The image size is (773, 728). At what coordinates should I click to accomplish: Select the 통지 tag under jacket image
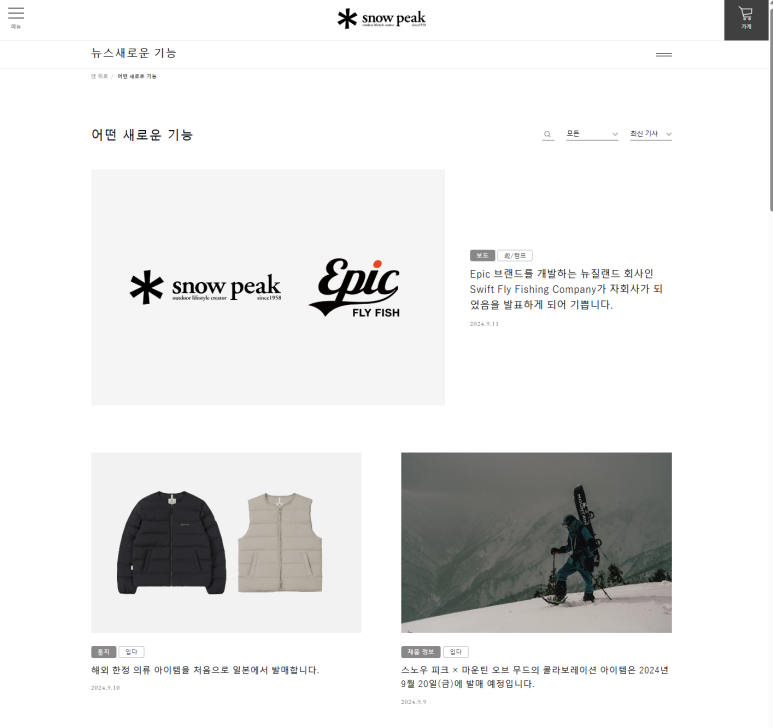(x=104, y=652)
